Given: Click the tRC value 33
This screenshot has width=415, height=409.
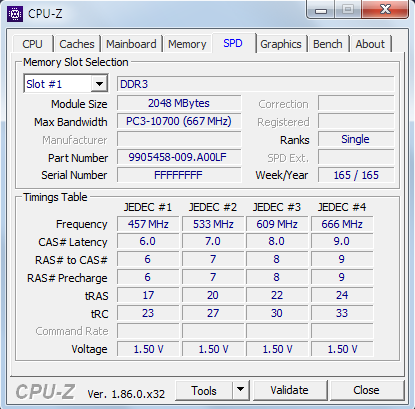Looking at the screenshot, I should pyautogui.click(x=342, y=313).
